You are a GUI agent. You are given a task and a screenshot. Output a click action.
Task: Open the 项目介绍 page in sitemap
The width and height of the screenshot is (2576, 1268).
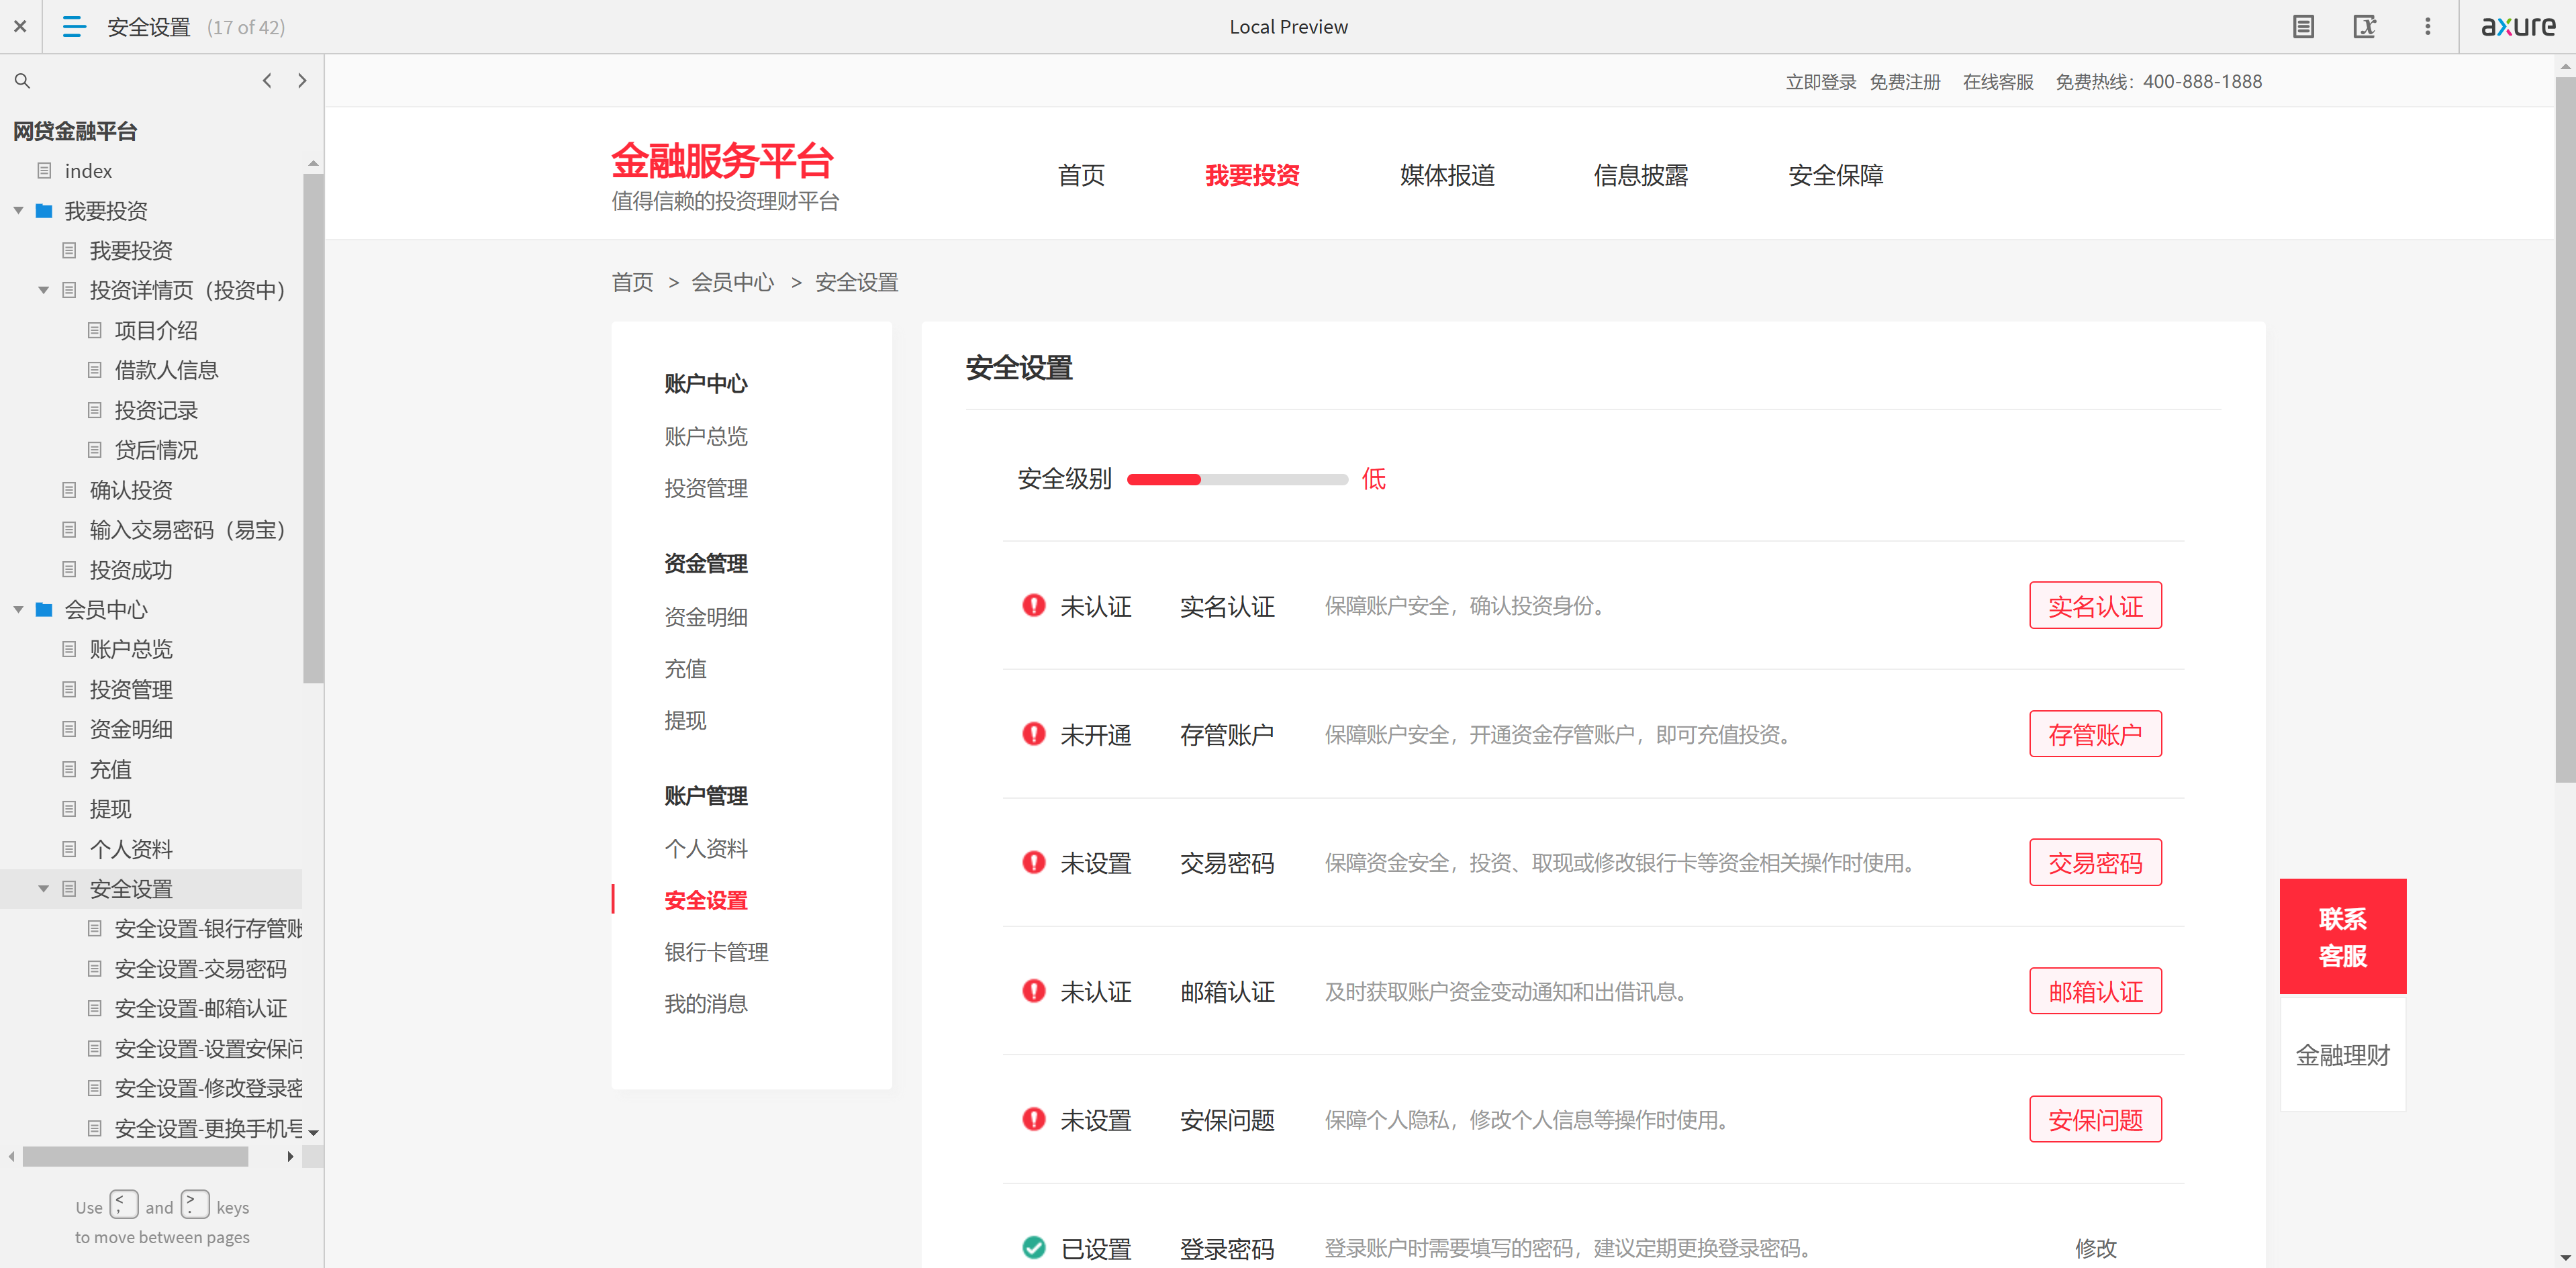point(156,330)
